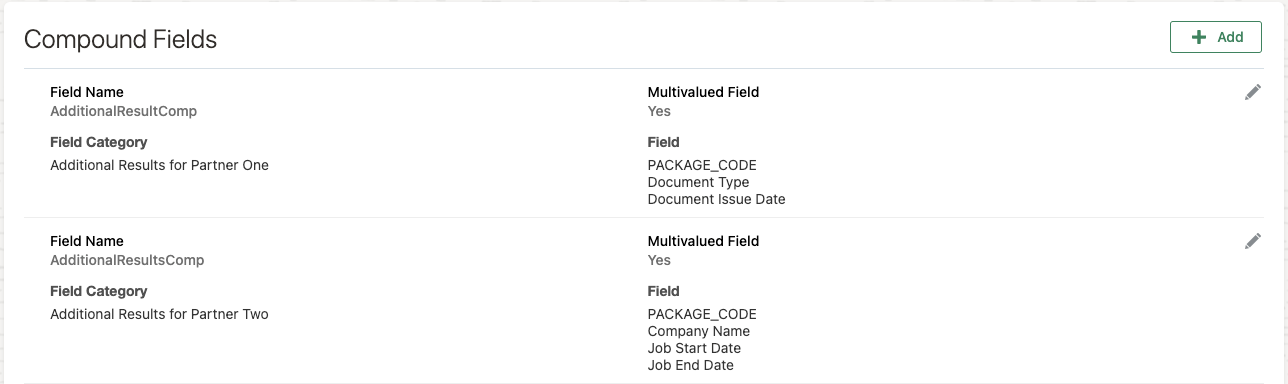Click first PACKAGE_CODE field entry

(702, 165)
